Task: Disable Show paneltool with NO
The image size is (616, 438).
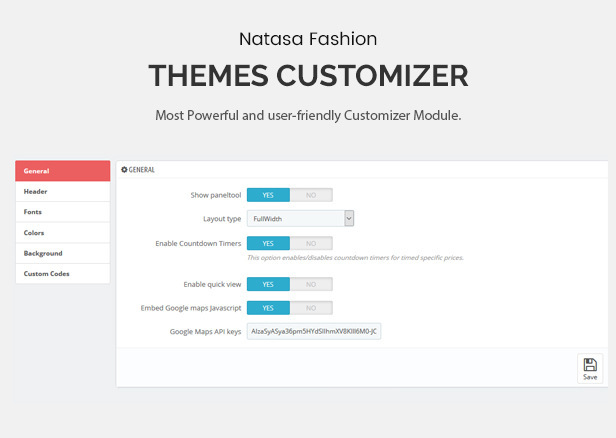Action: pos(311,195)
